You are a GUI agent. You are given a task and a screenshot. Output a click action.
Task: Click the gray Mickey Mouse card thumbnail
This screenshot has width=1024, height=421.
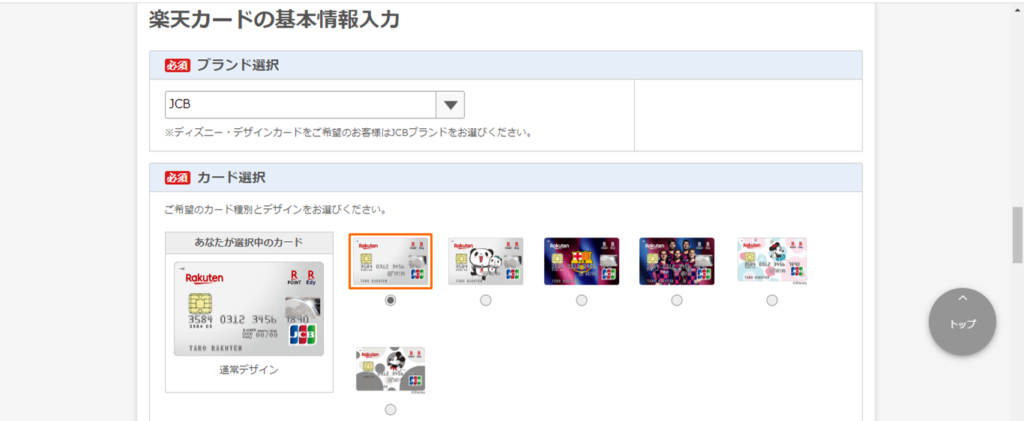click(391, 369)
